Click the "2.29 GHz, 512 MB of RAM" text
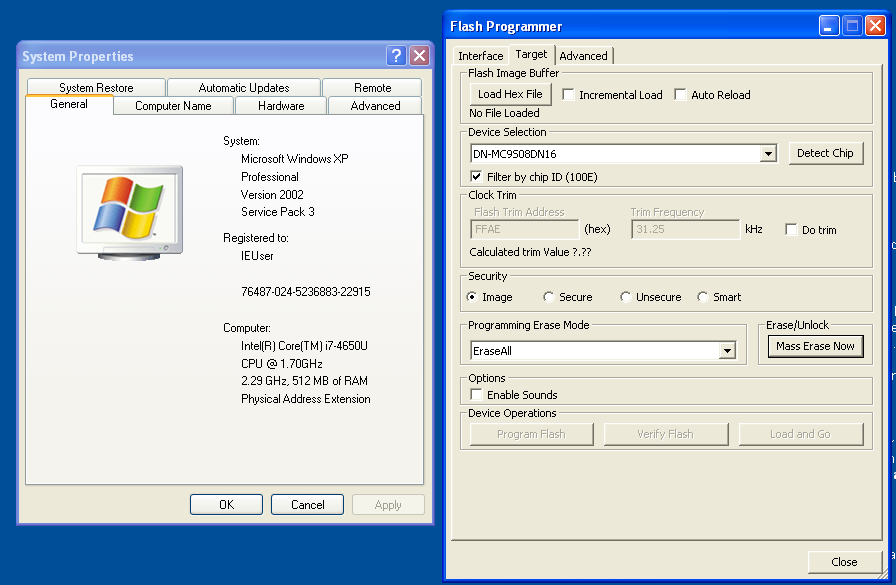The width and height of the screenshot is (896, 585). pyautogui.click(x=304, y=380)
